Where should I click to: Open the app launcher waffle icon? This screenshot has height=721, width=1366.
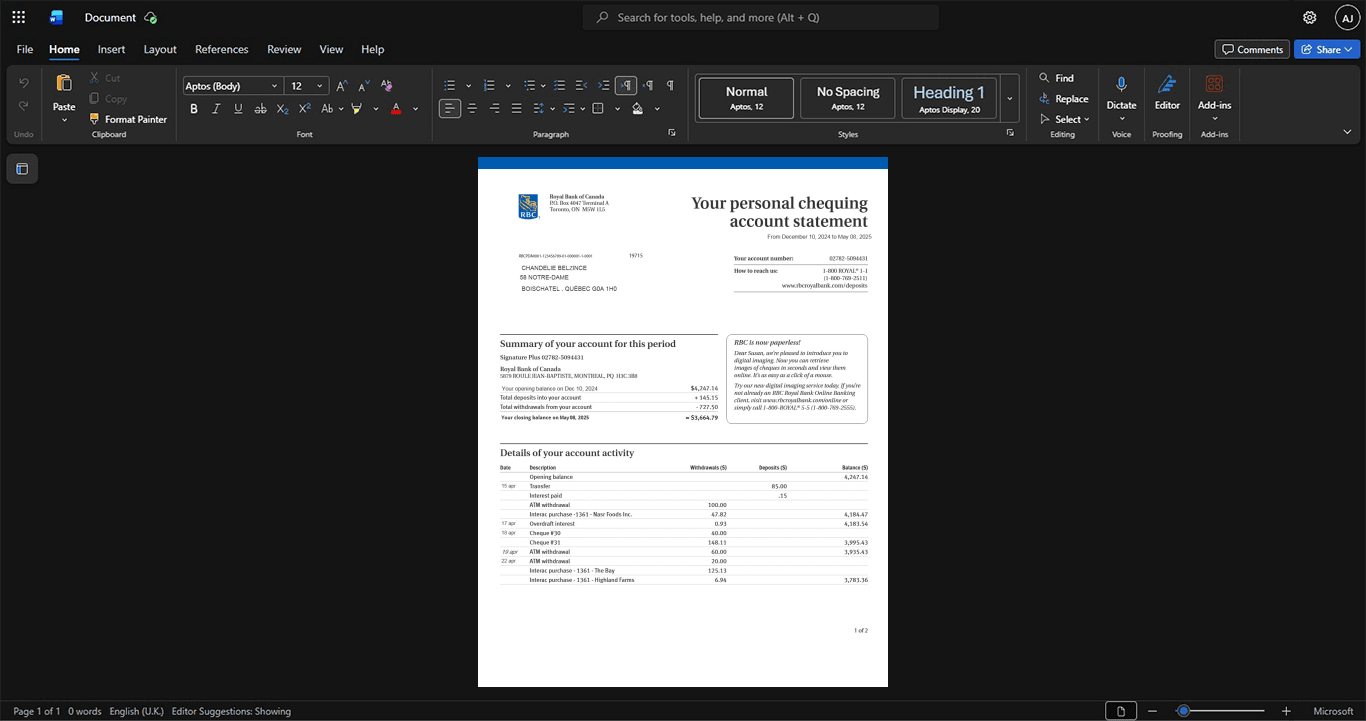pos(18,17)
